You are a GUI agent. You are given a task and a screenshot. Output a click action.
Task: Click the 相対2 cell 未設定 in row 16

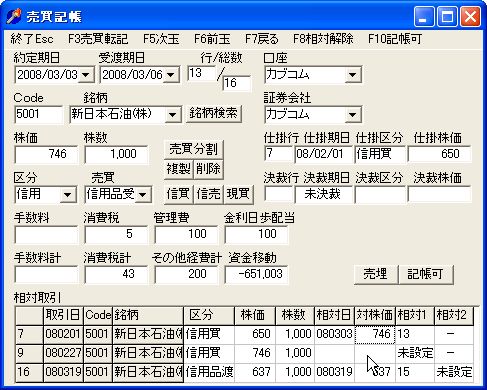[x=454, y=372]
